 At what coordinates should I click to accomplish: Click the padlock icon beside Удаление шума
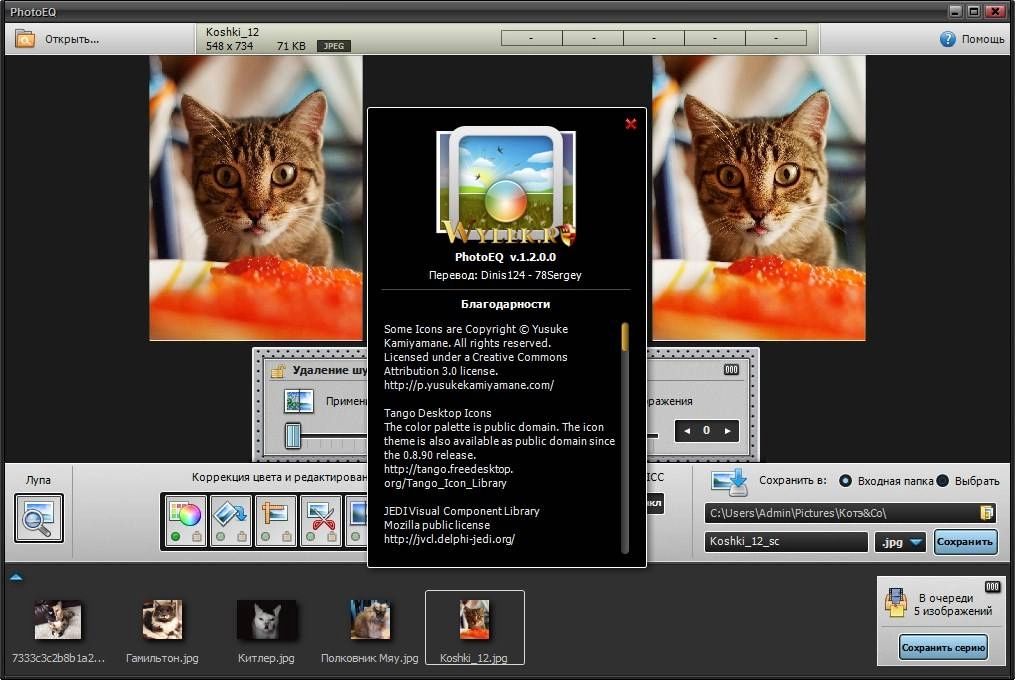pos(278,371)
